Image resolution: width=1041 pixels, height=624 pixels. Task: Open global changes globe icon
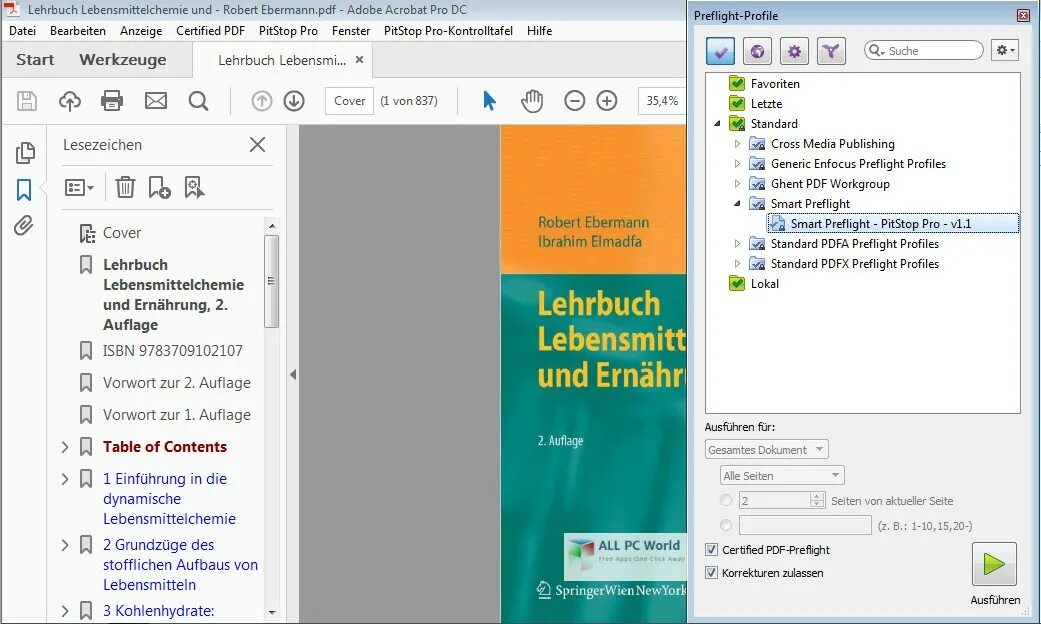758,50
